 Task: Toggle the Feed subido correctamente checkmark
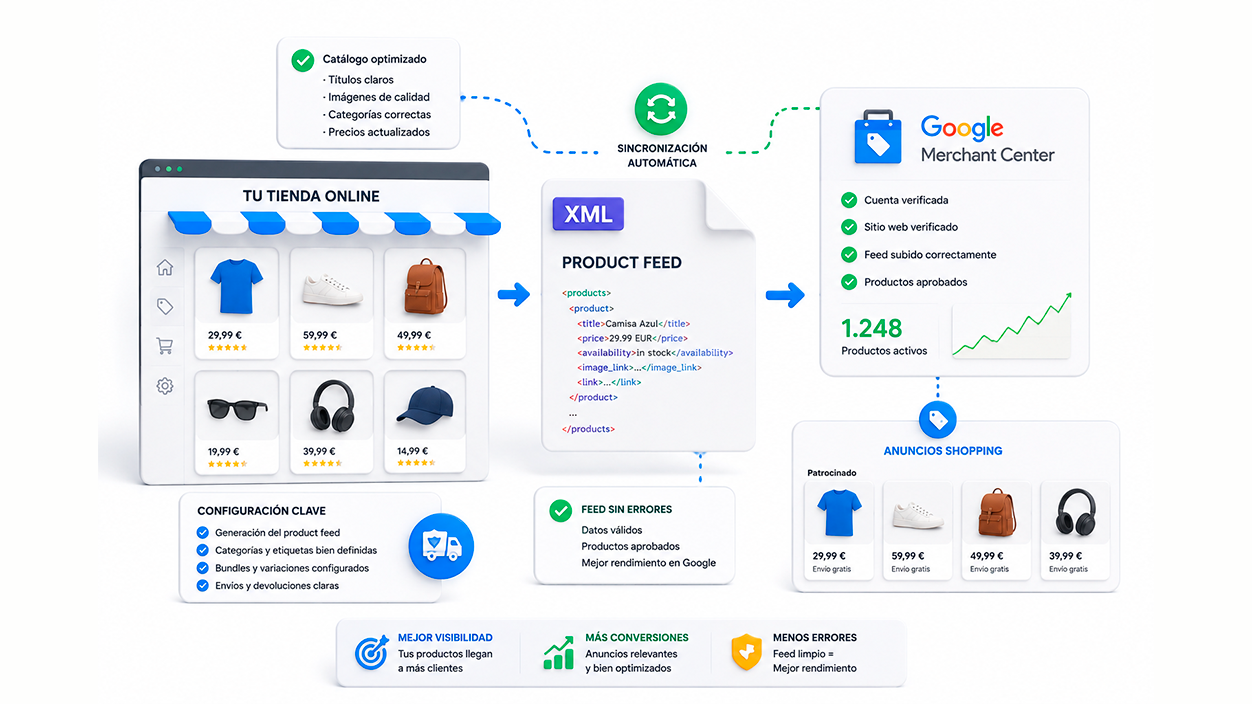(849, 254)
